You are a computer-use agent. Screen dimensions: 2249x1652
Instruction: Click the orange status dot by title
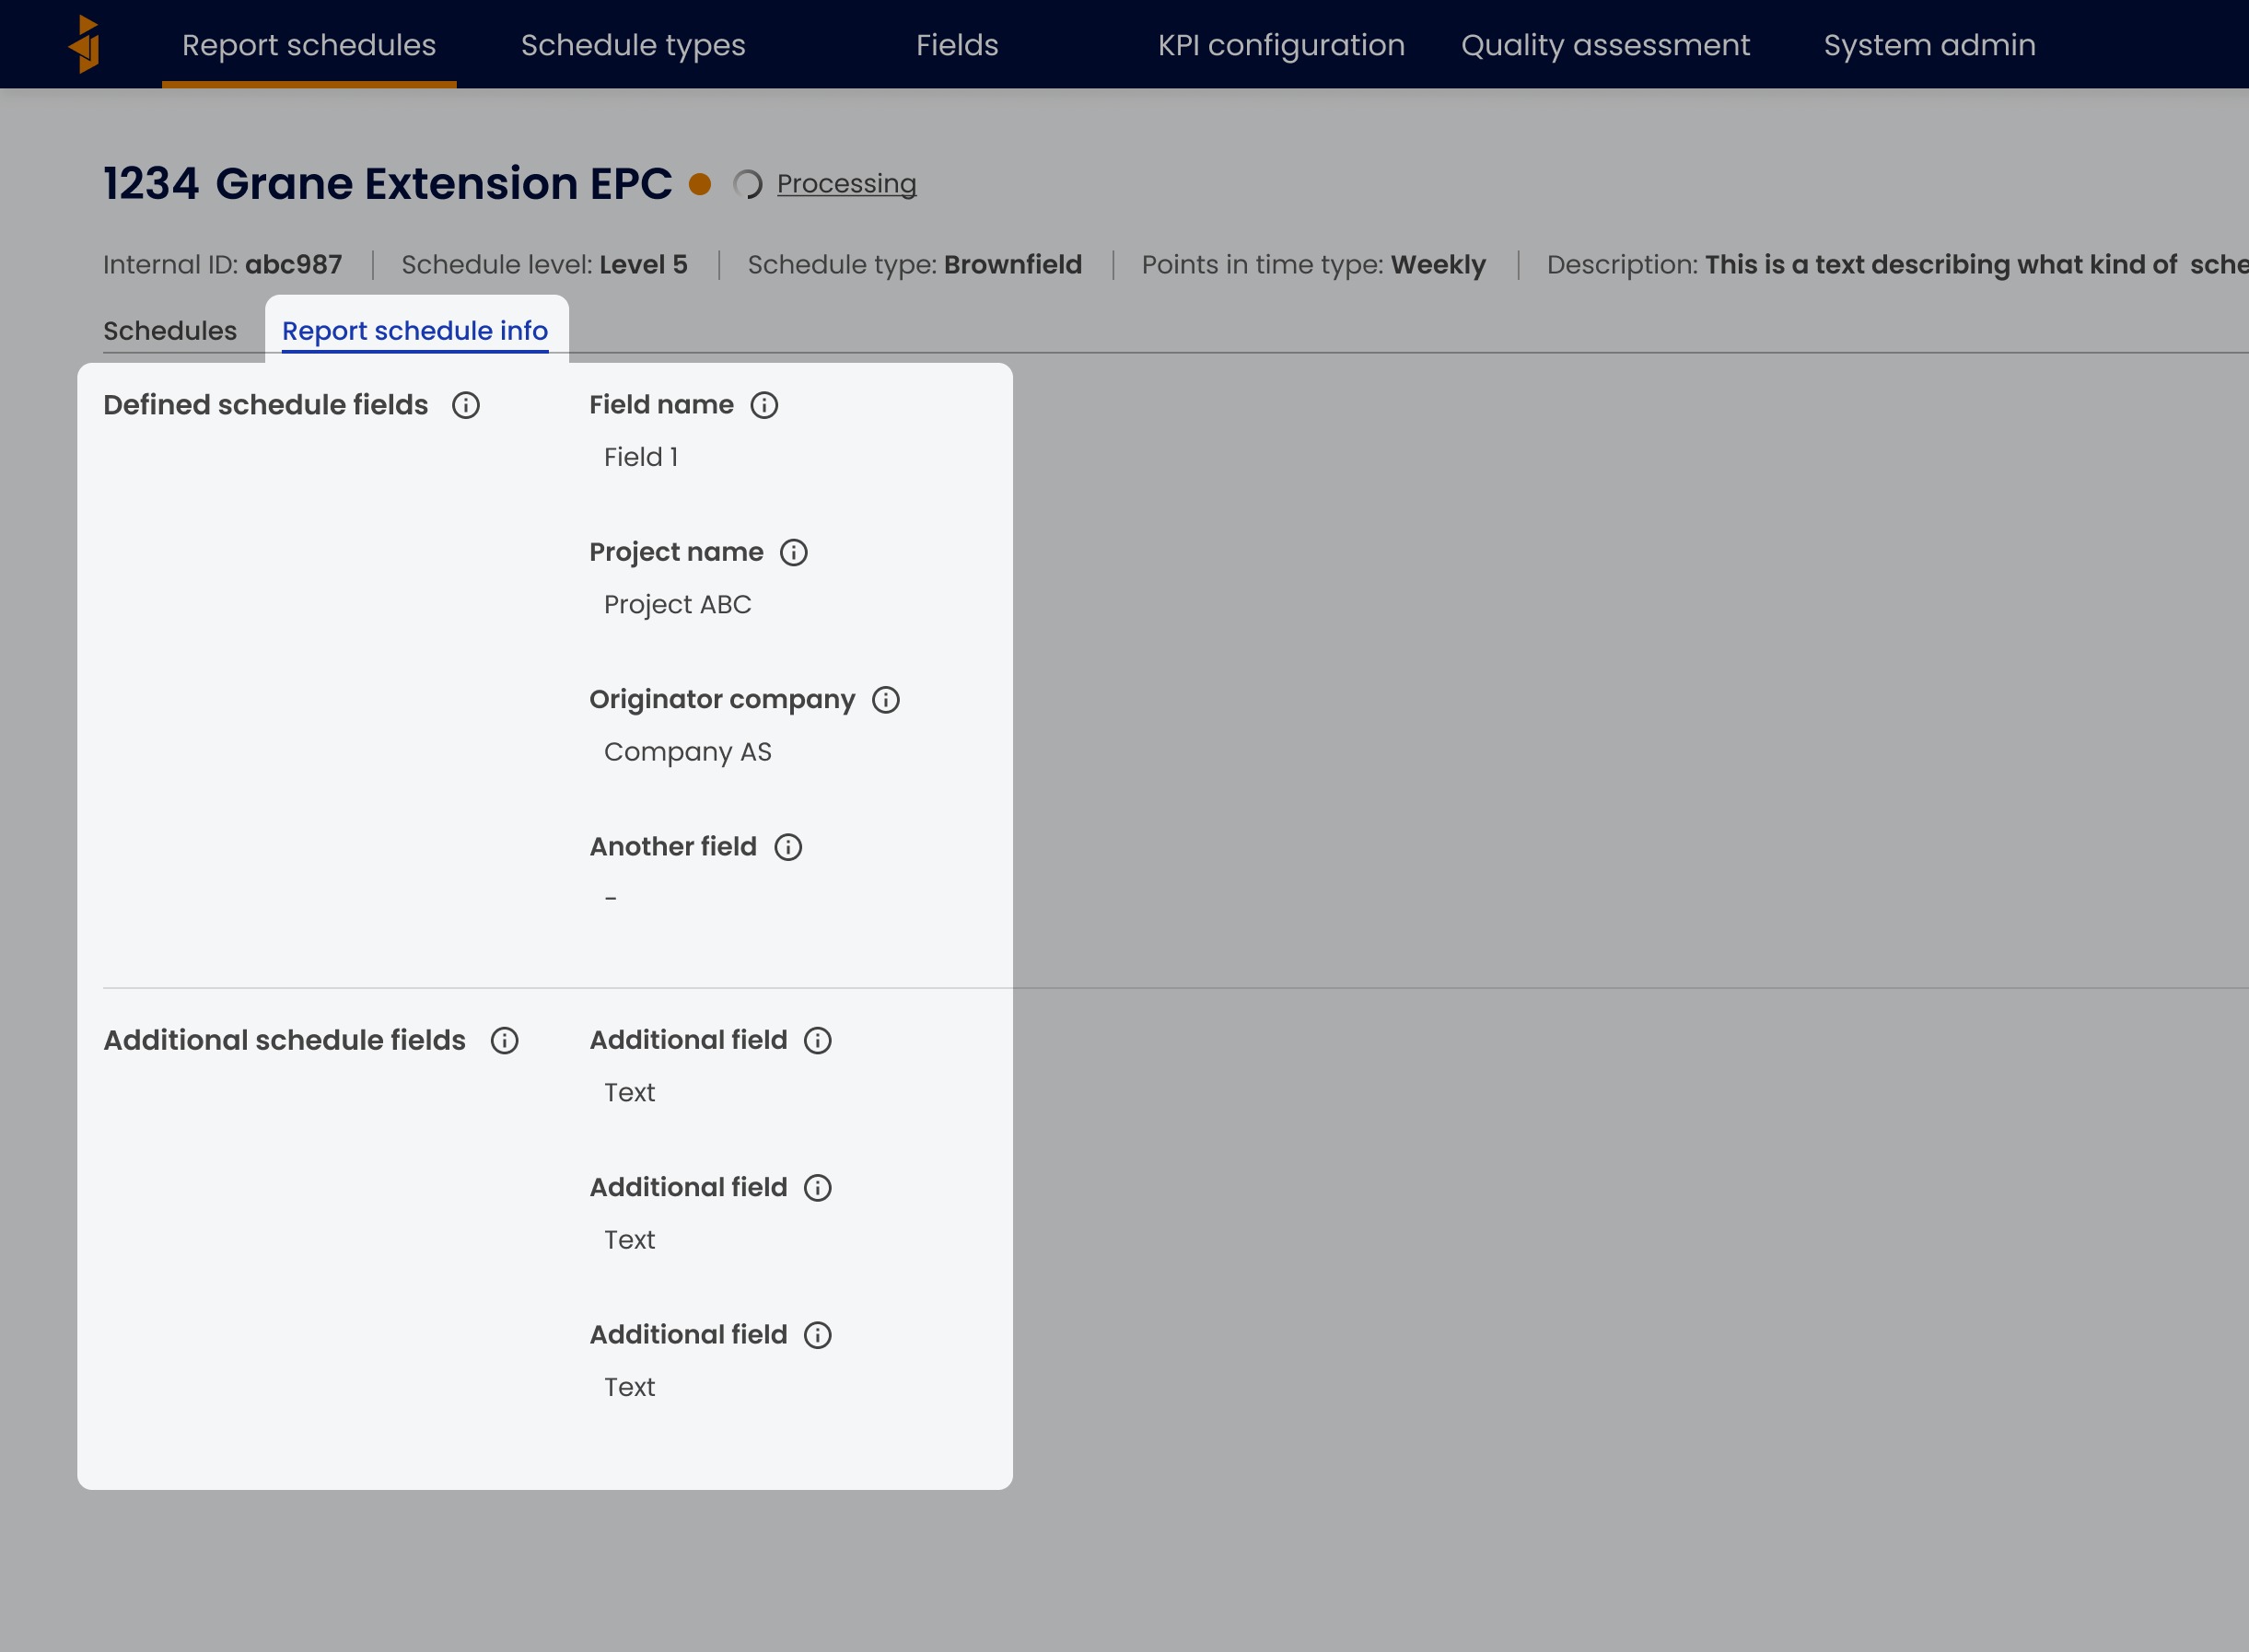pyautogui.click(x=700, y=184)
